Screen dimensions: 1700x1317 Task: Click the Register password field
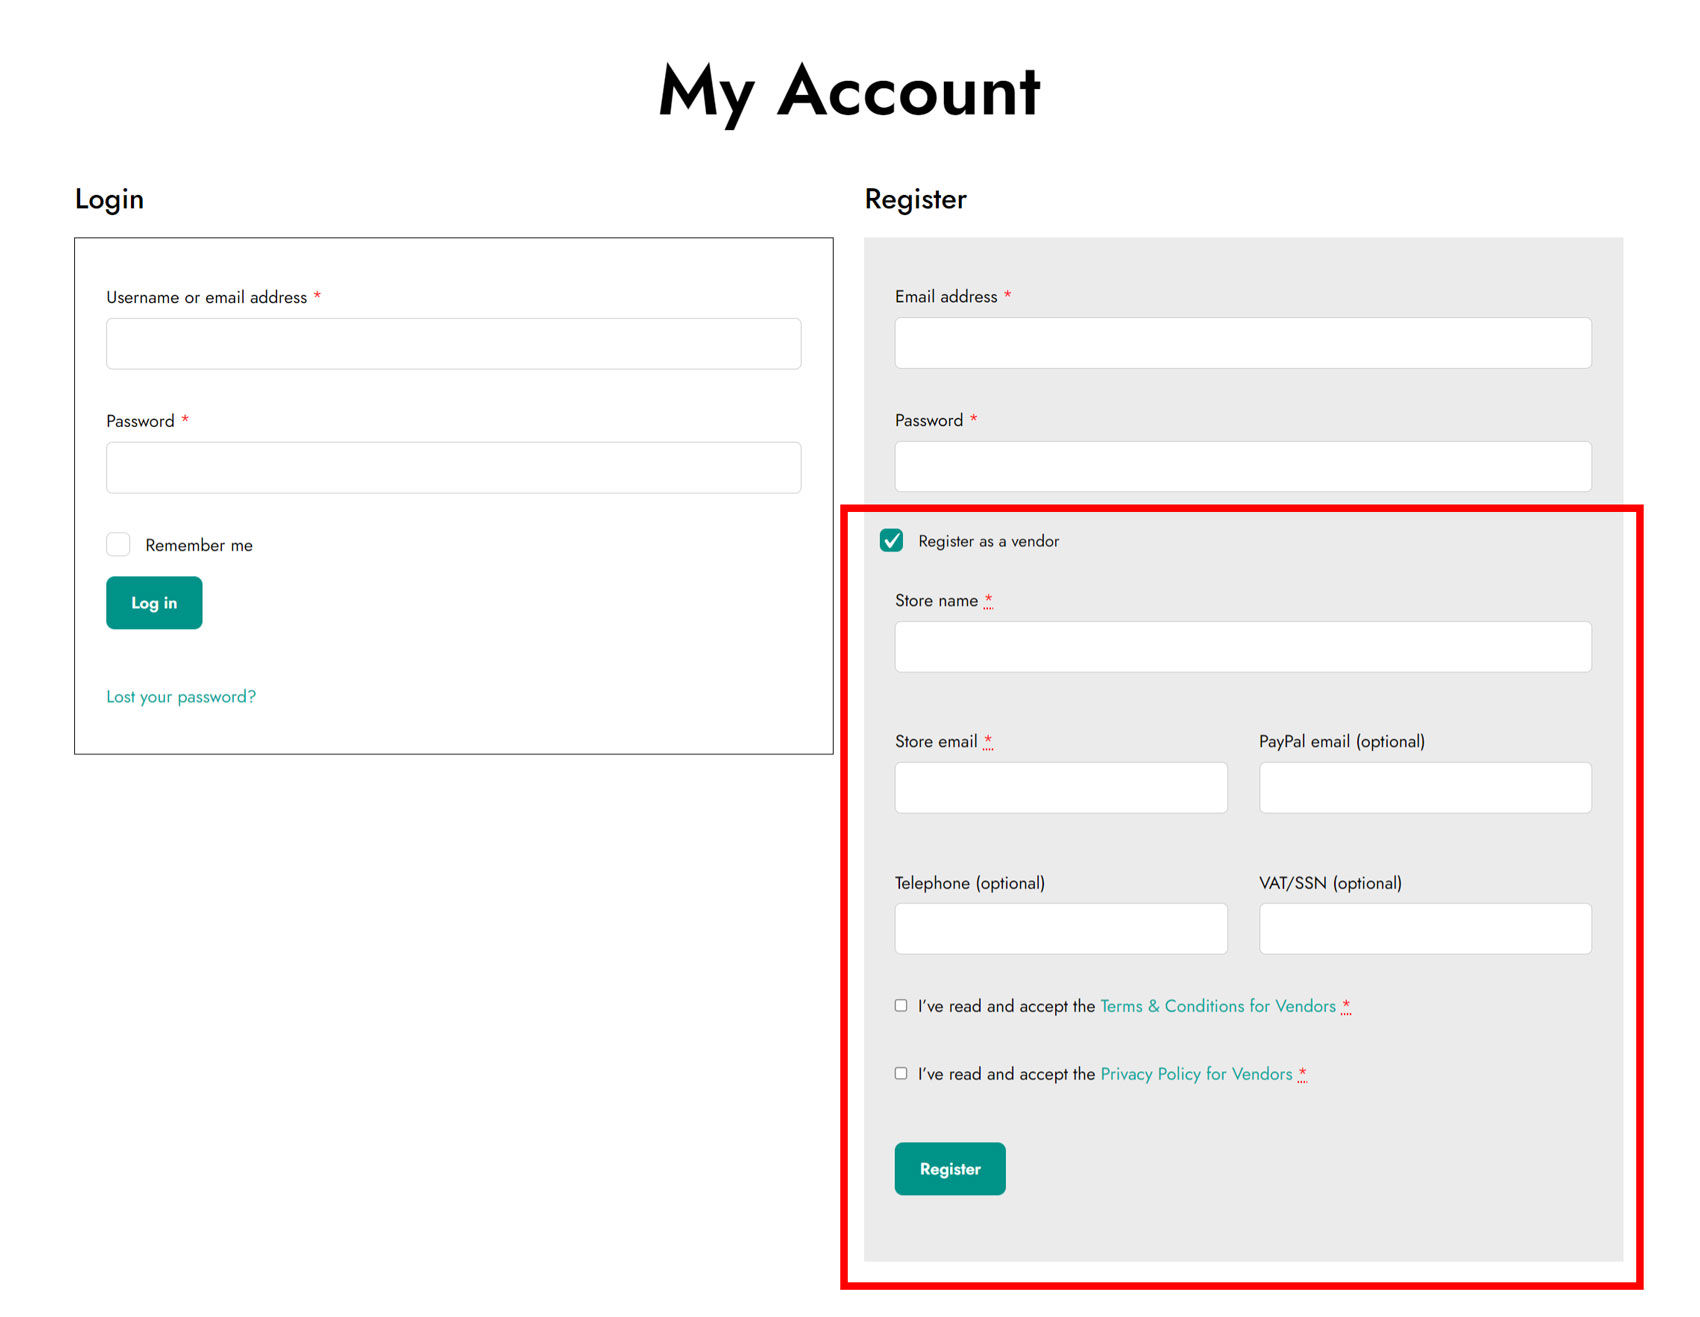[1243, 467]
